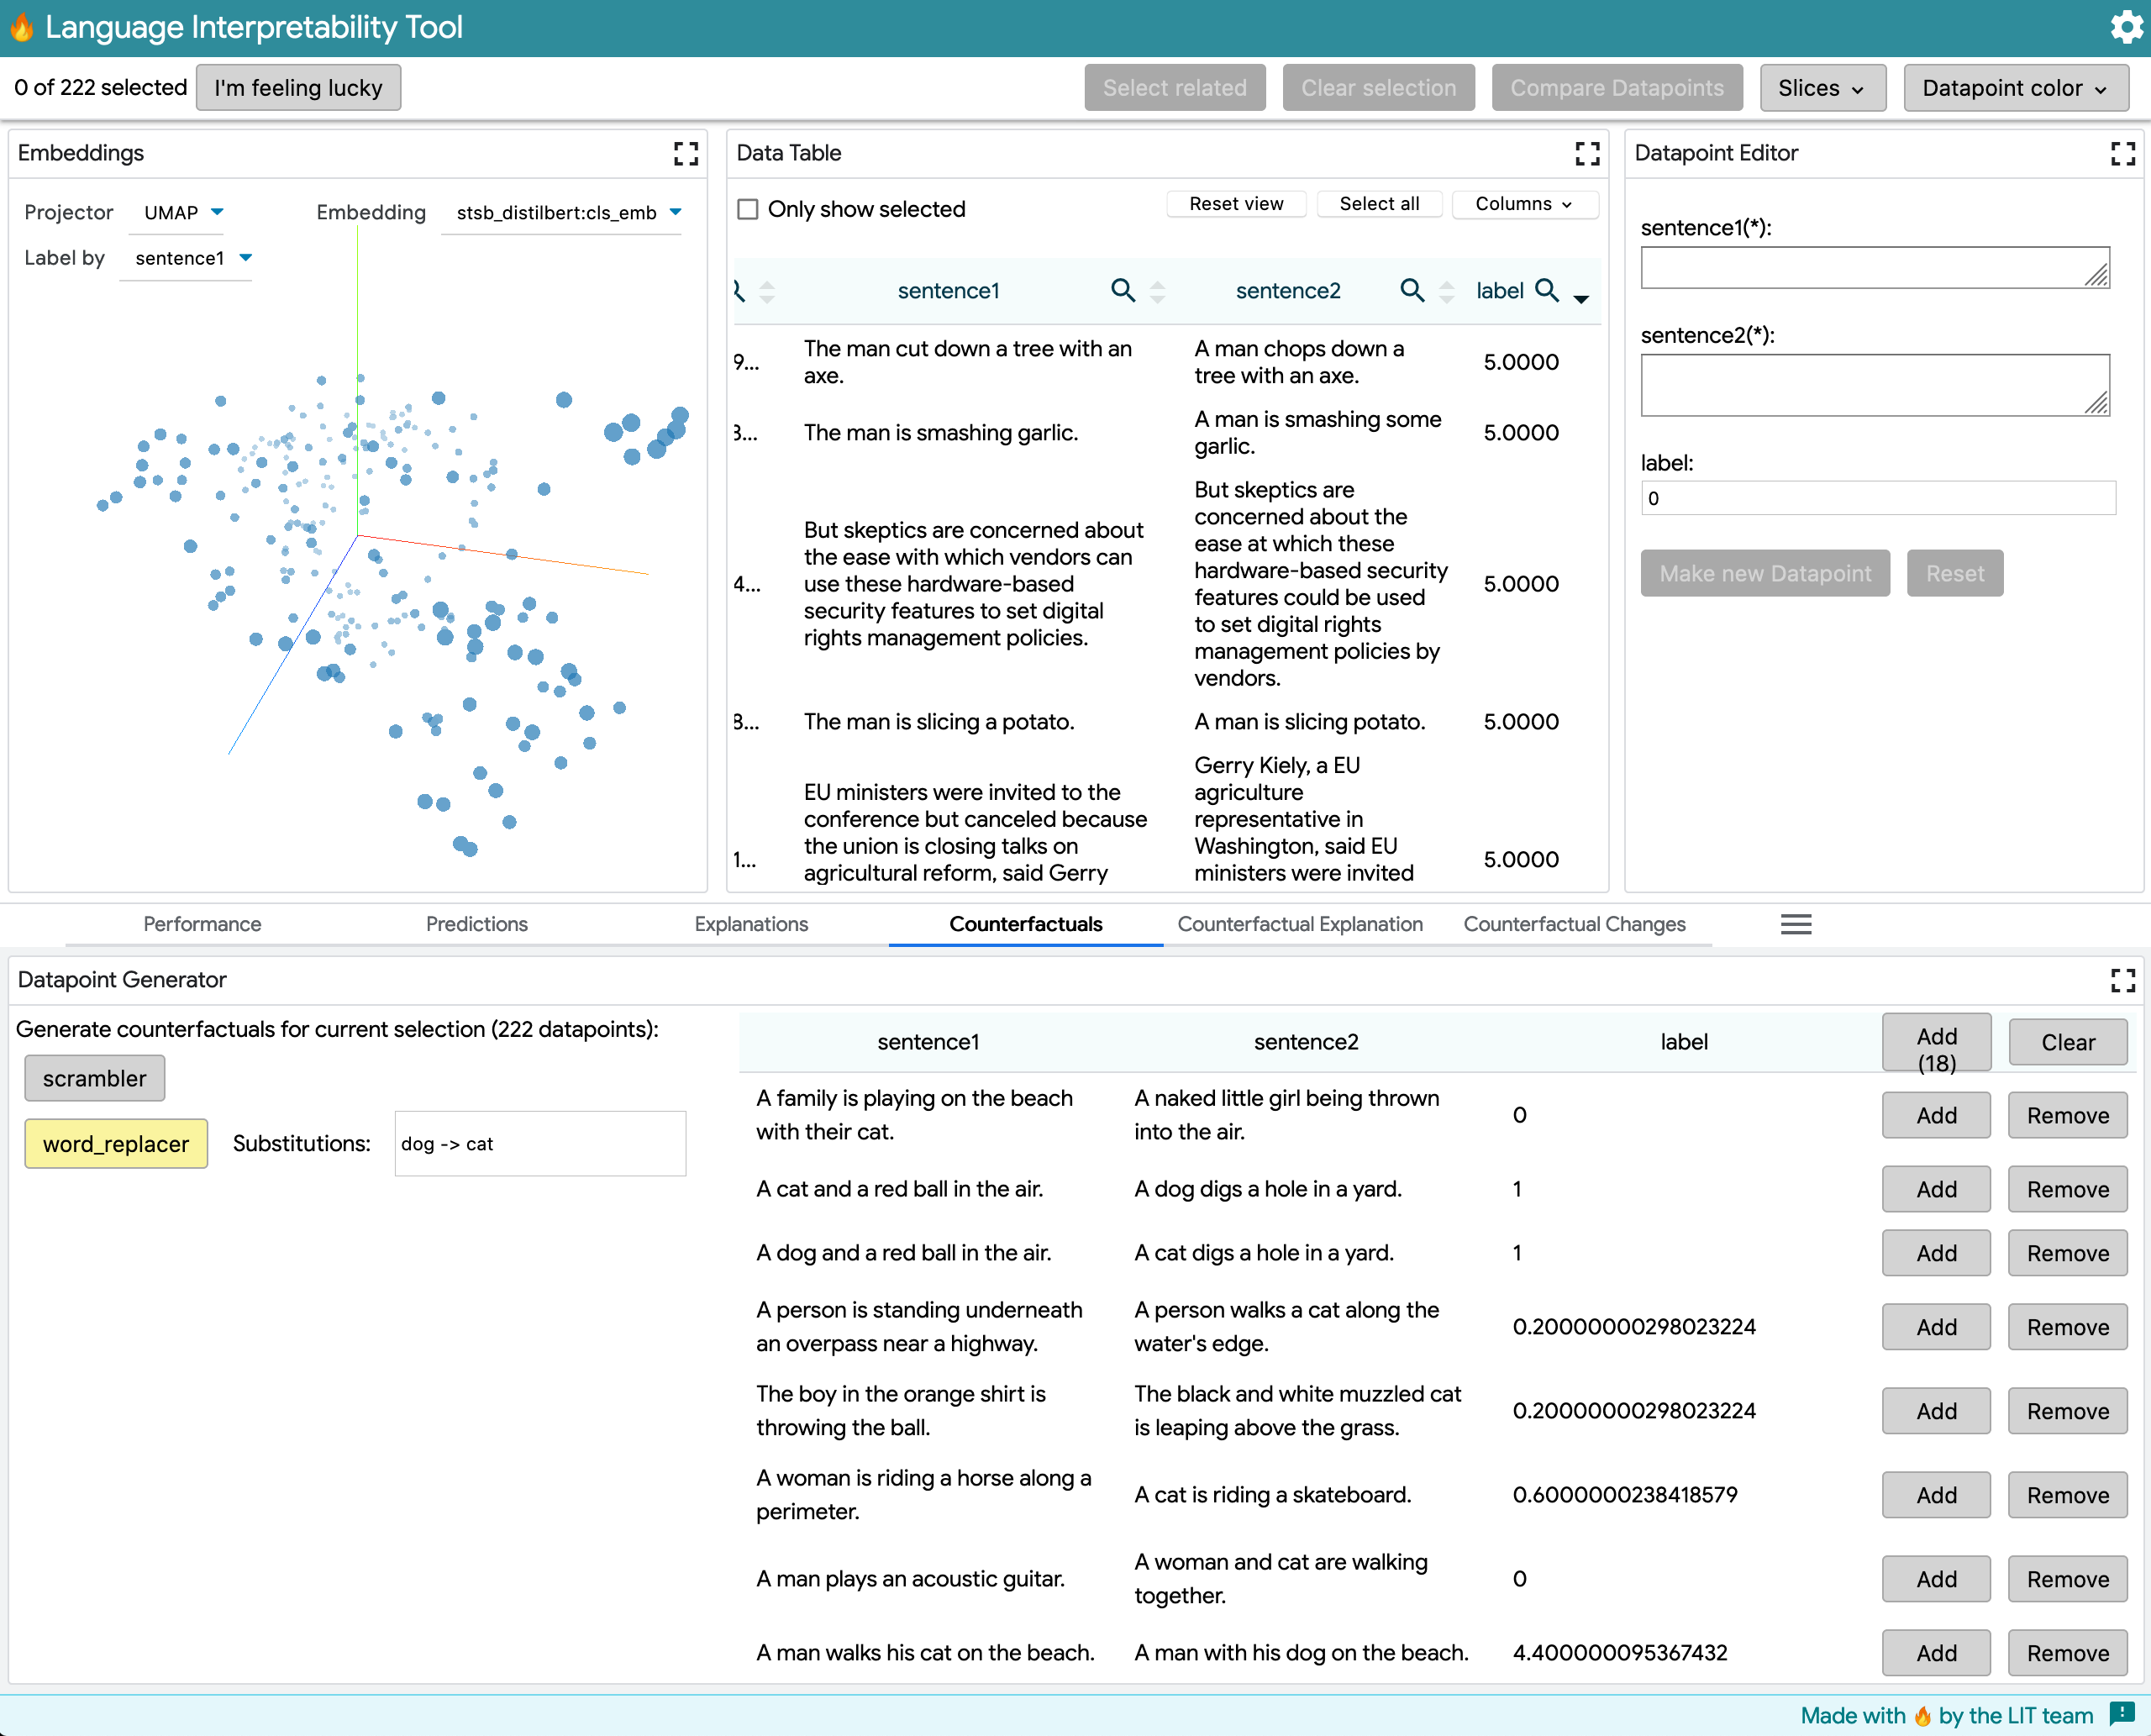
Task: Expand the Datapoint color dropdown
Action: pyautogui.click(x=2014, y=88)
